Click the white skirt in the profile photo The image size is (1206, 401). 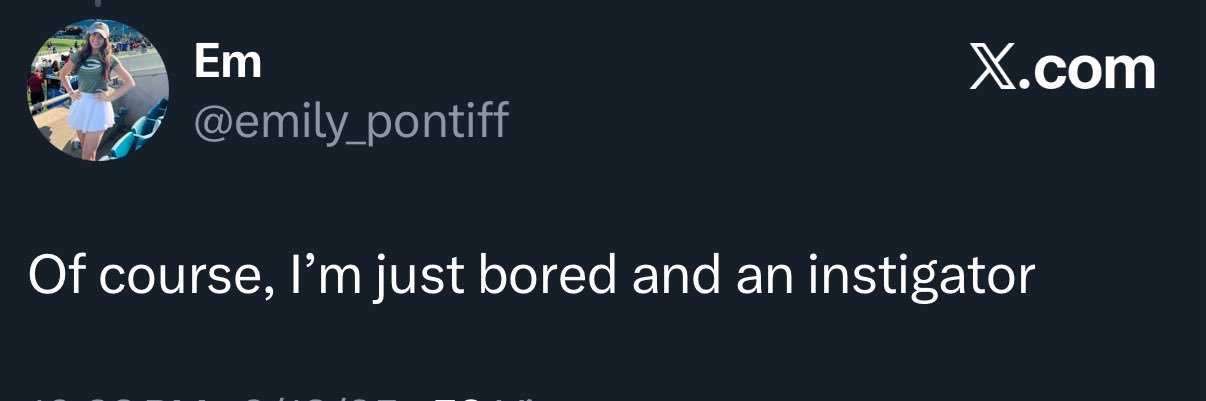coord(91,110)
